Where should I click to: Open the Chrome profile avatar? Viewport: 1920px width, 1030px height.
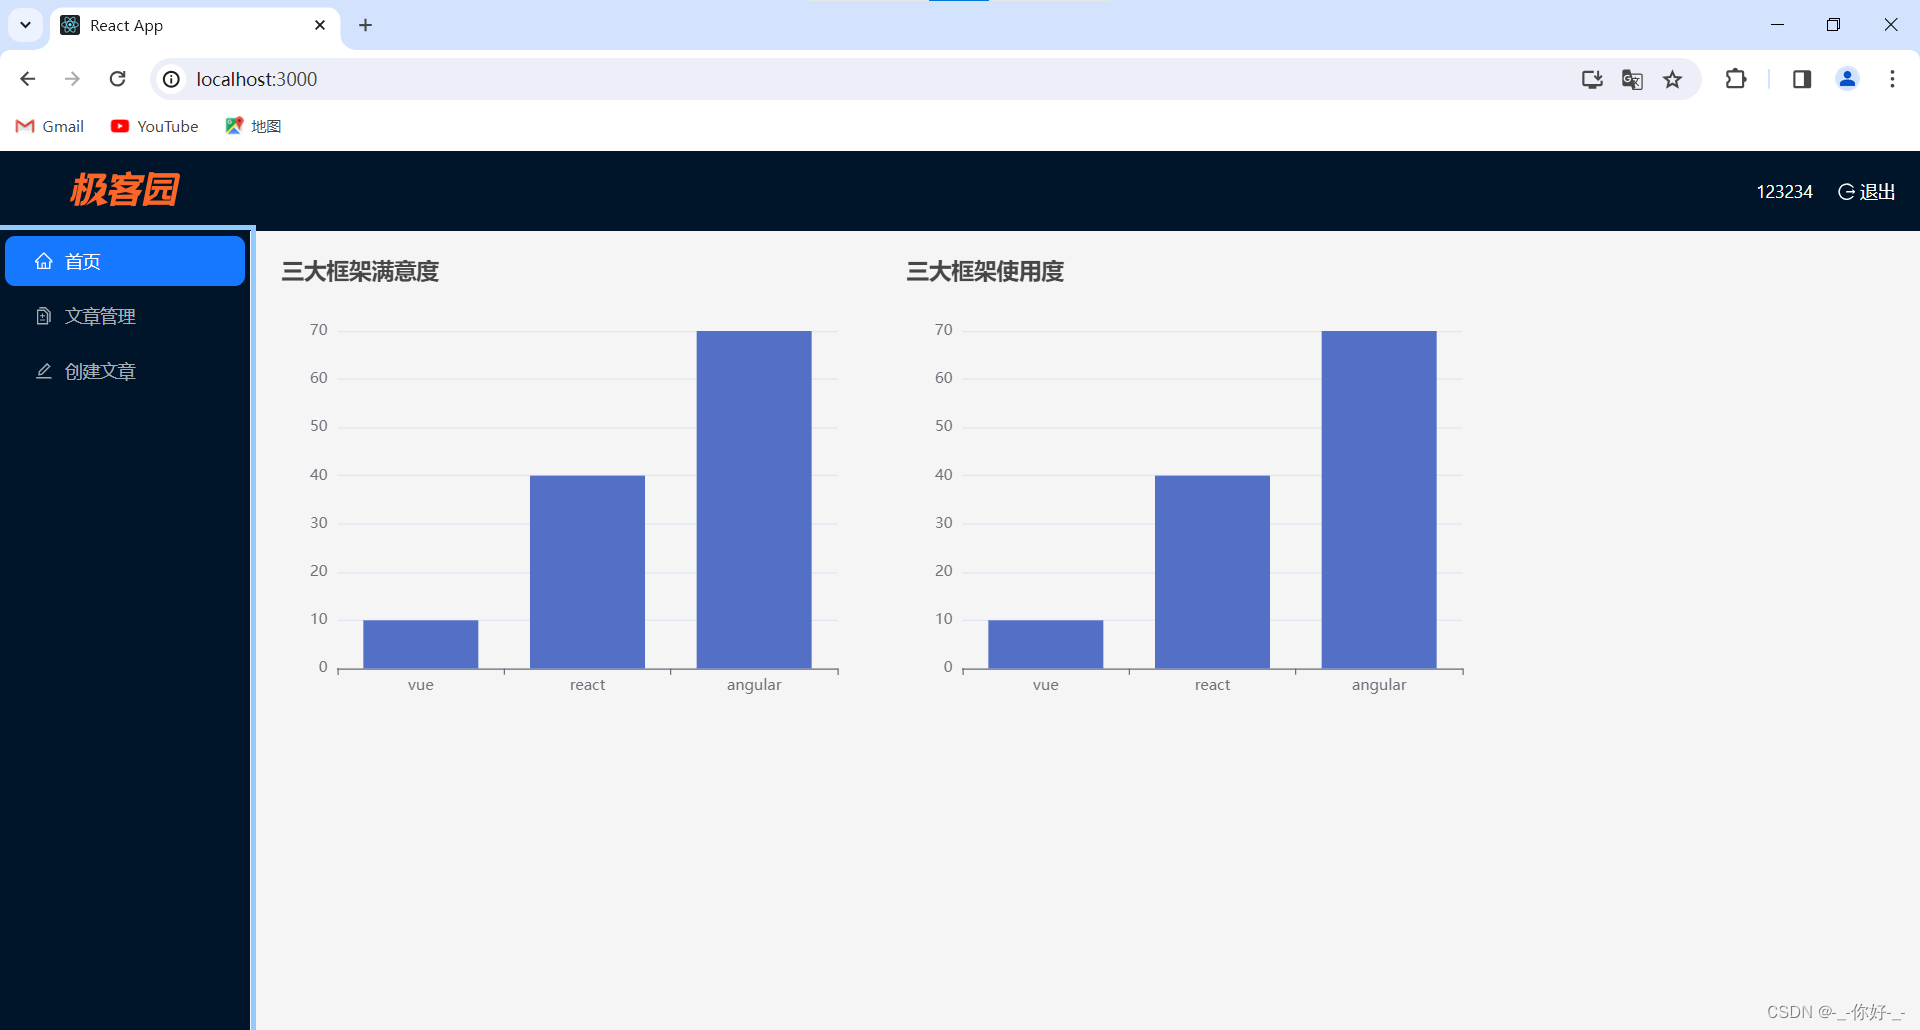pyautogui.click(x=1847, y=79)
